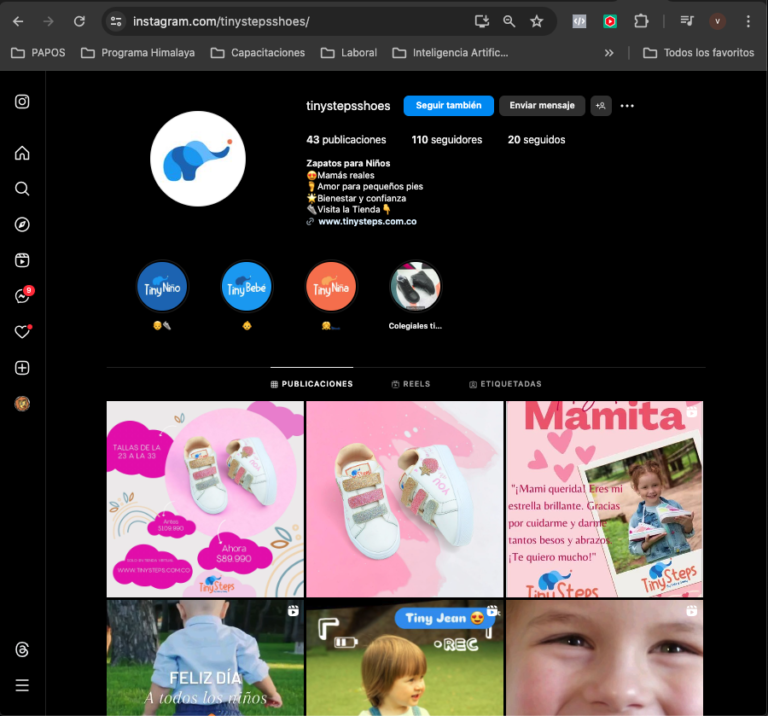The width and height of the screenshot is (768, 716).
Task: Open Todos los favoritos folder
Action: [698, 53]
